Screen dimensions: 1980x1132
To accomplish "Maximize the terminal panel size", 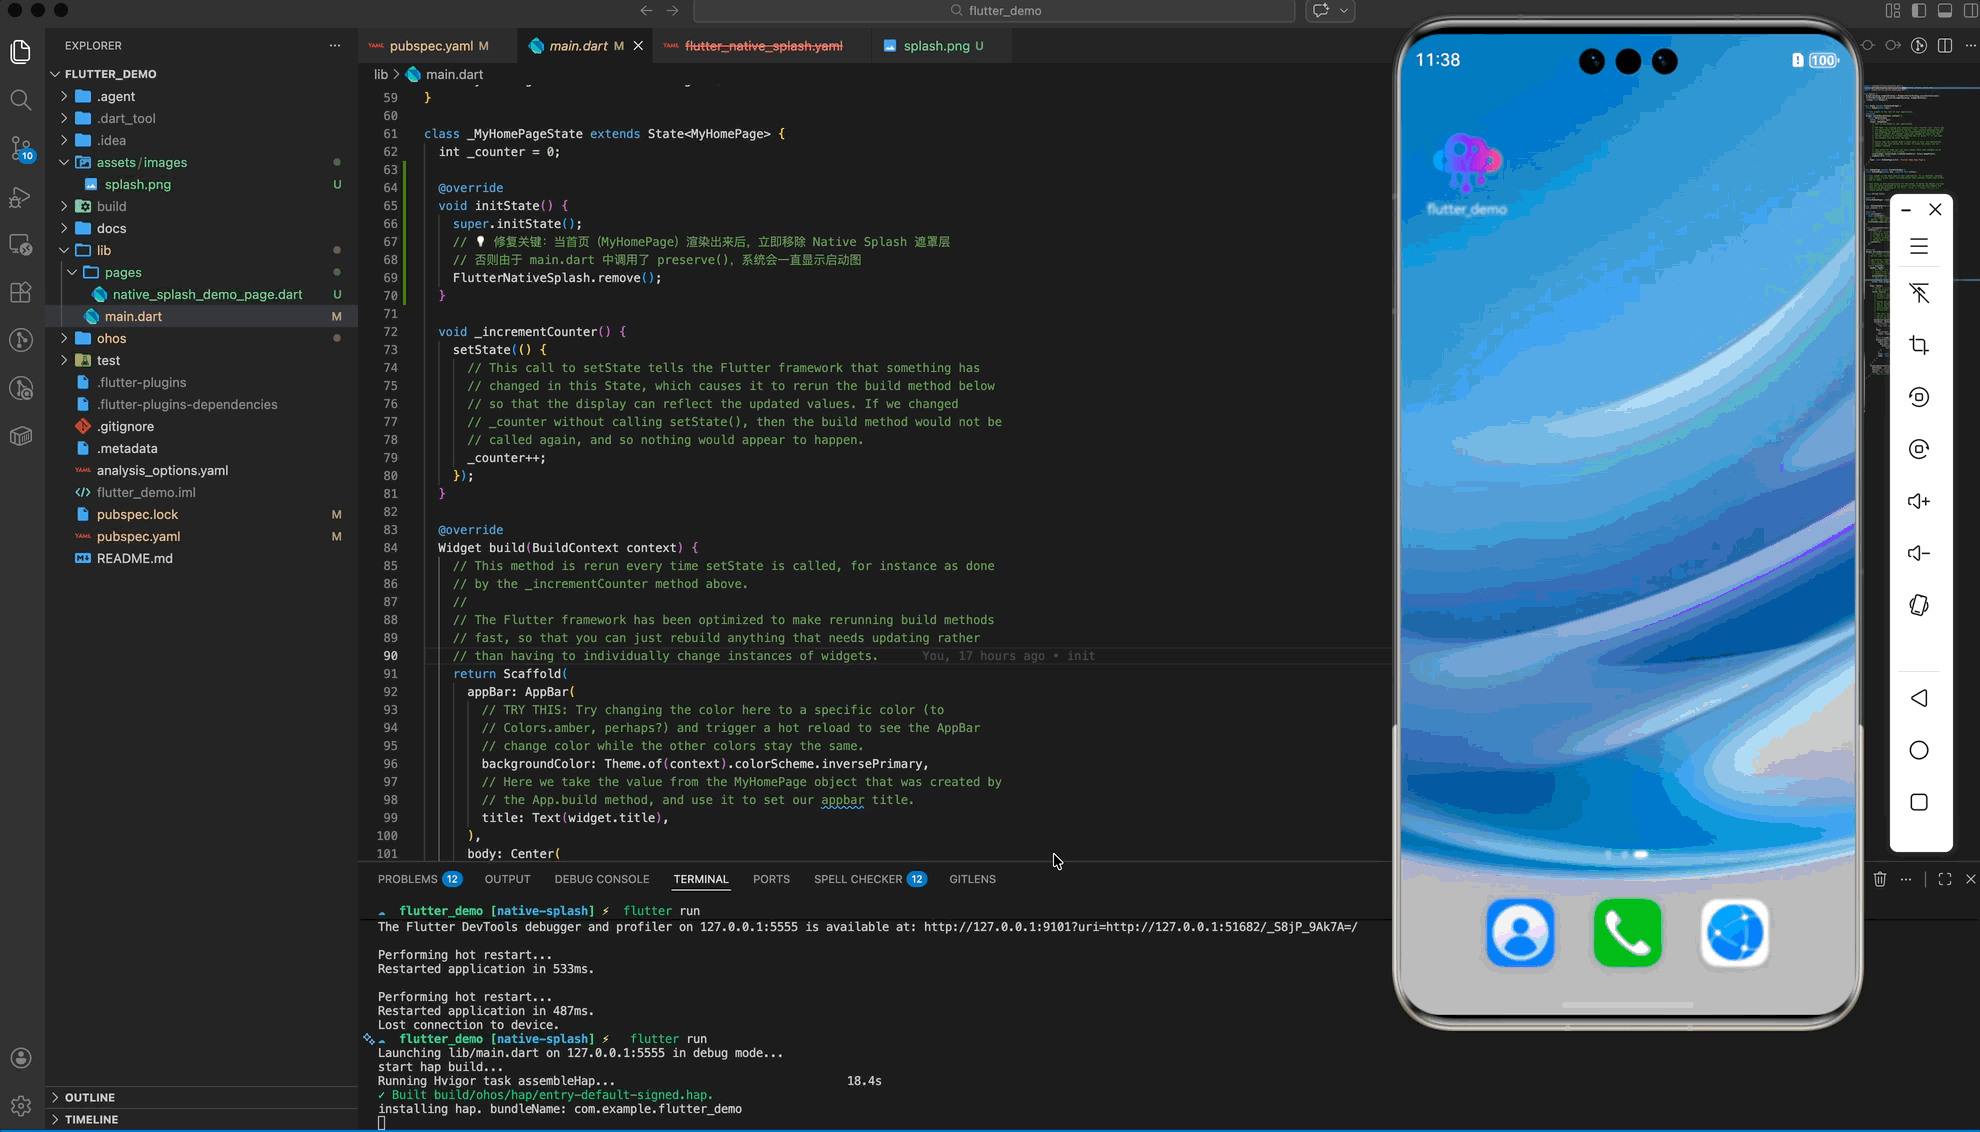I will (x=1945, y=879).
